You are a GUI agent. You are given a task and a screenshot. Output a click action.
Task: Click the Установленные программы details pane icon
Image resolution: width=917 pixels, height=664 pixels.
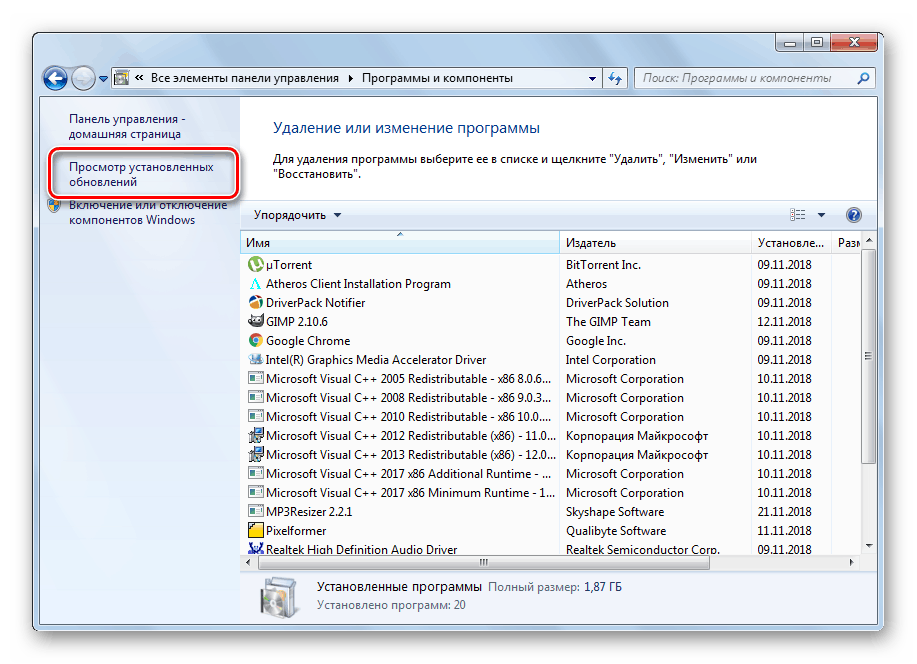[280, 597]
